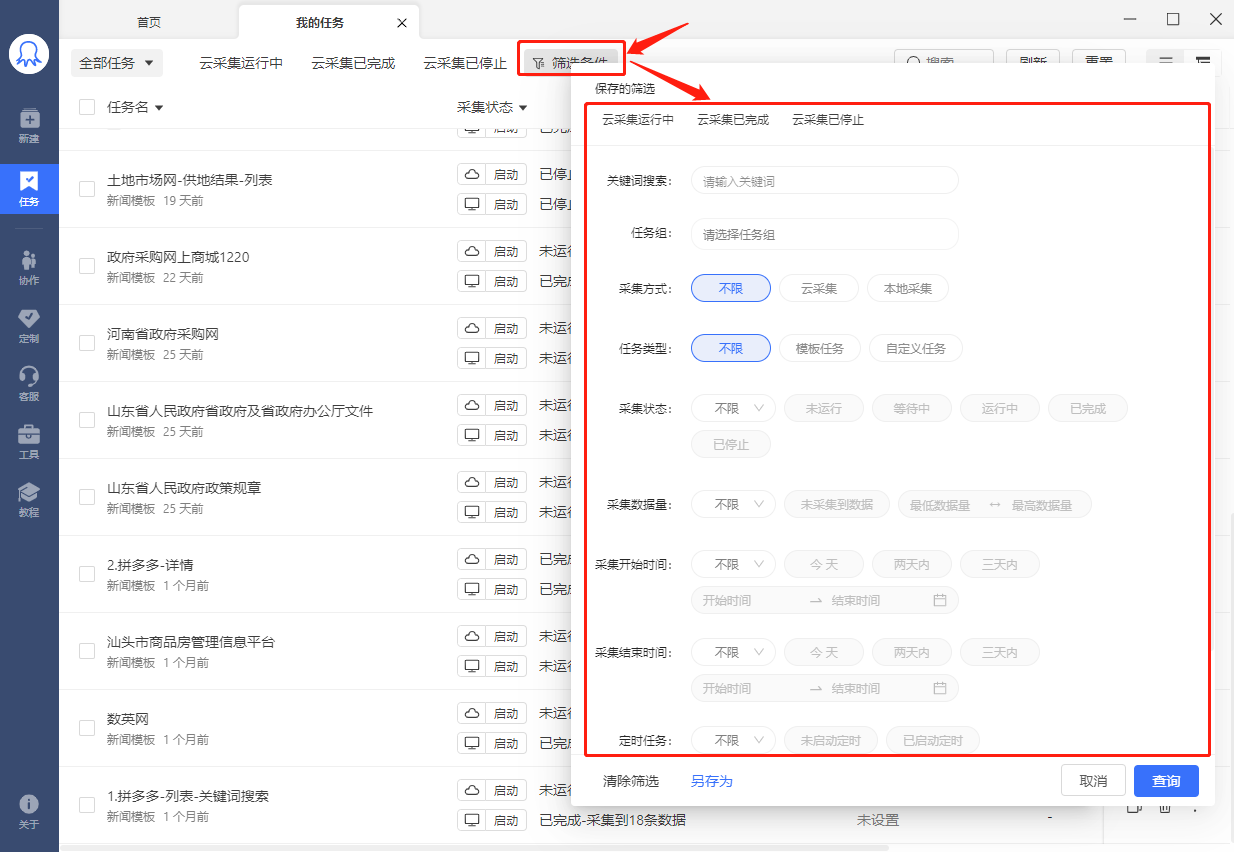The width and height of the screenshot is (1234, 852).
Task: Select 云采集已完成 in toolbar
Action: pos(353,63)
